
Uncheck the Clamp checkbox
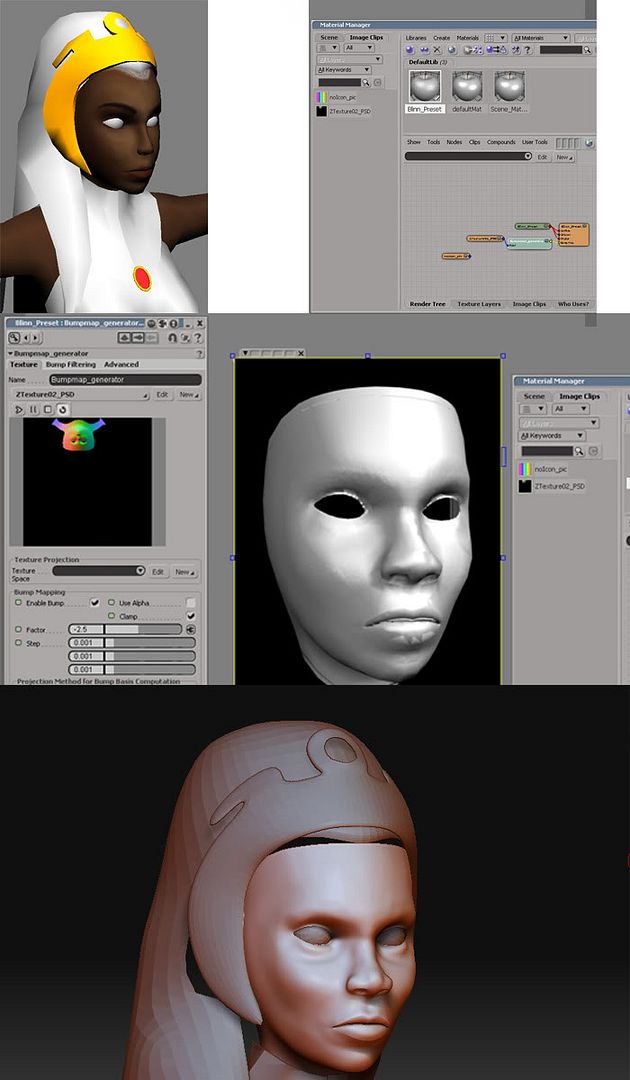tap(190, 616)
